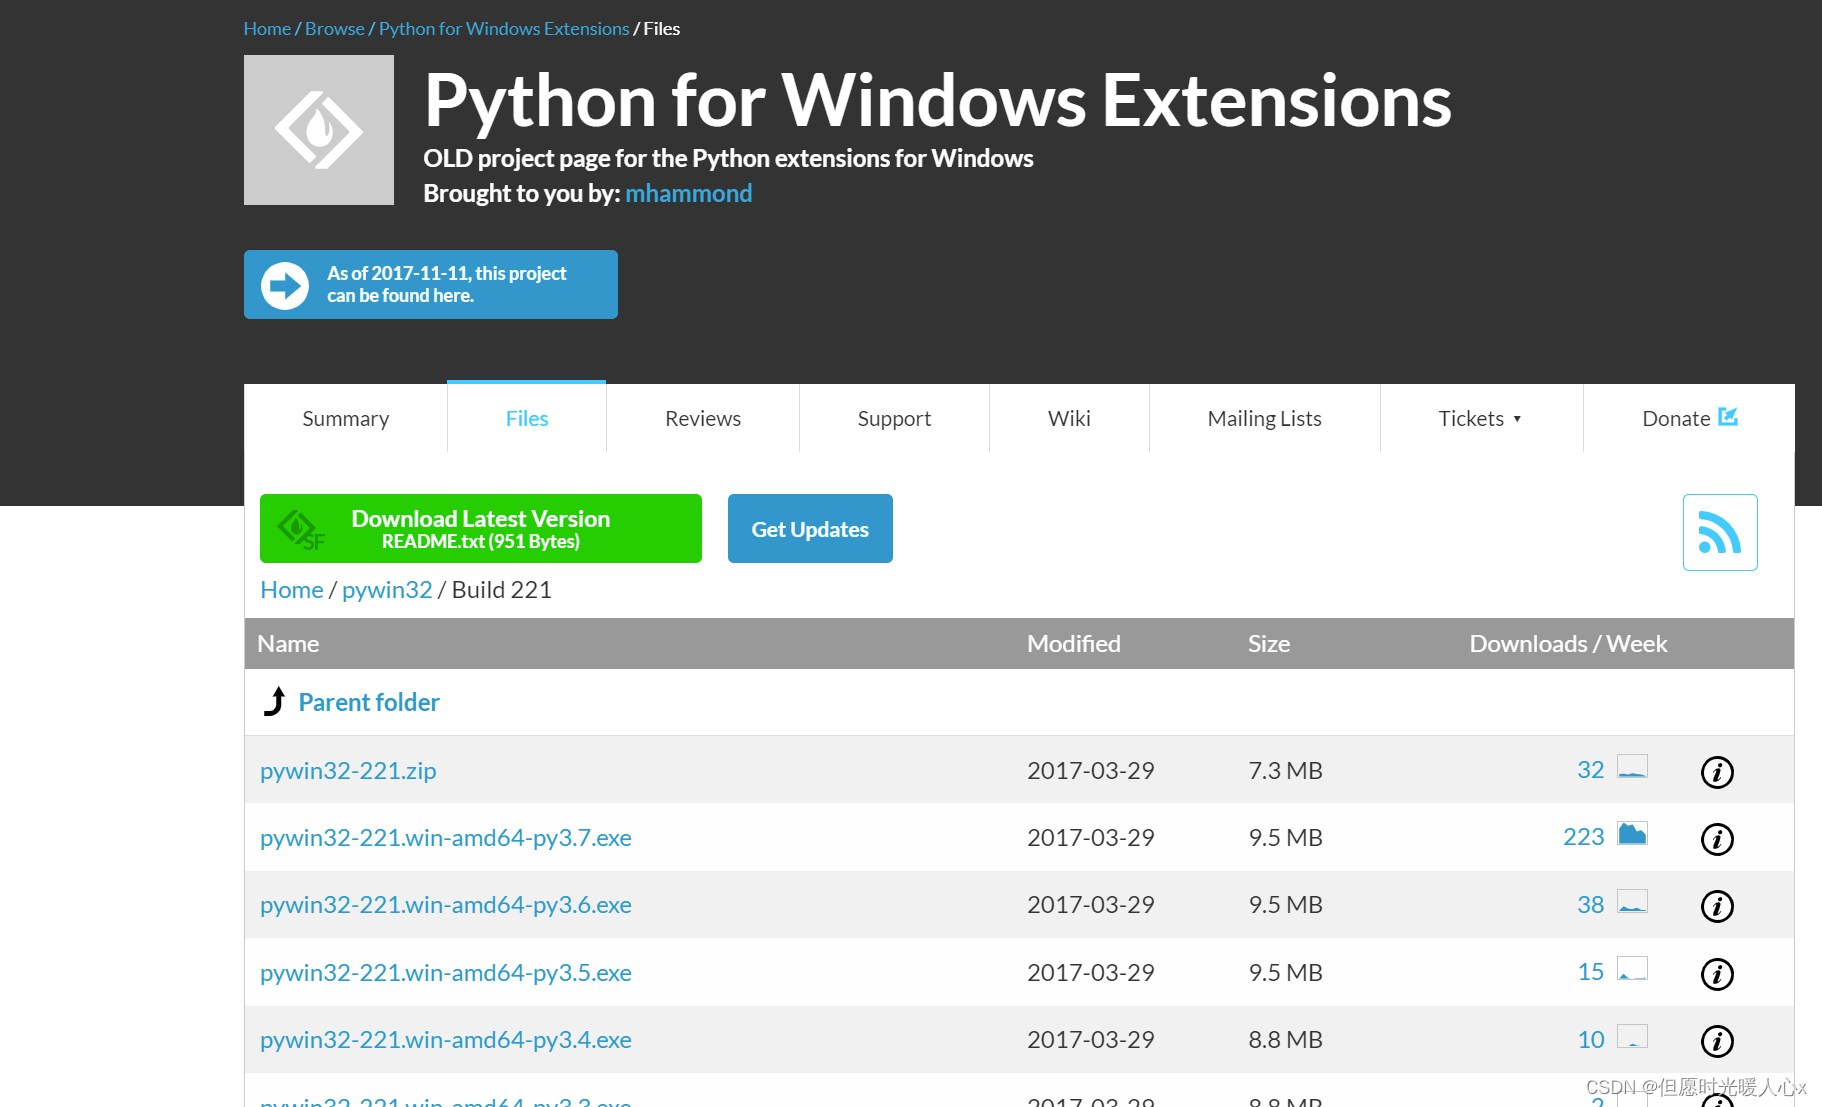Screen dimensions: 1822x1107
Task: Click the 38 downloads count link
Action: 1590,904
